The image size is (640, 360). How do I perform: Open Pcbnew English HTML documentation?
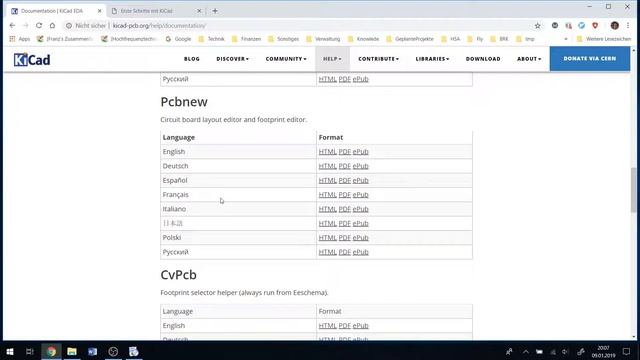coord(327,151)
